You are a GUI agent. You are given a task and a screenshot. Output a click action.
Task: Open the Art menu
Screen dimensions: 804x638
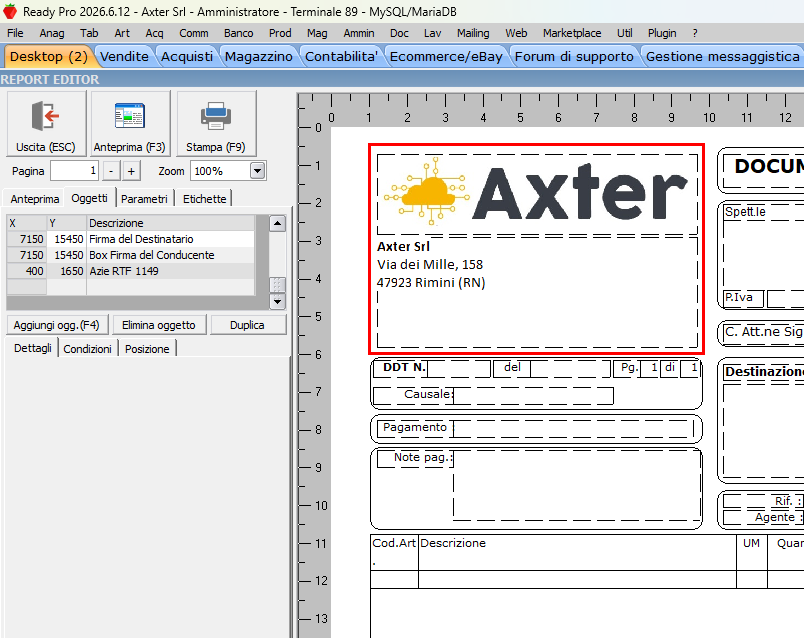(122, 33)
